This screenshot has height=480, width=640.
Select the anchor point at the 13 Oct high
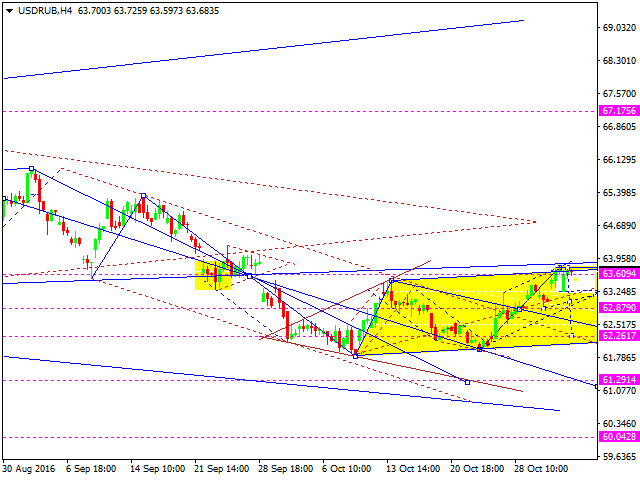click(x=392, y=280)
